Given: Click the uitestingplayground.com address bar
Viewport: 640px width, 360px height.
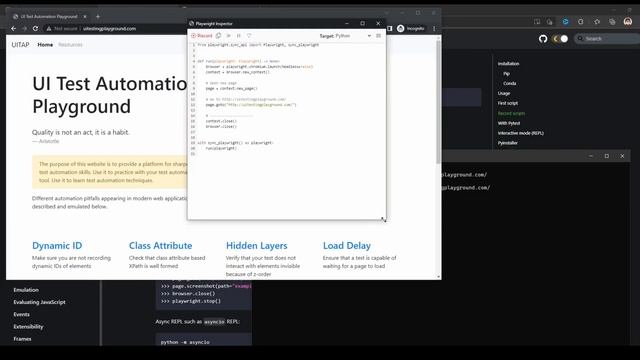Looking at the screenshot, I should pyautogui.click(x=109, y=29).
